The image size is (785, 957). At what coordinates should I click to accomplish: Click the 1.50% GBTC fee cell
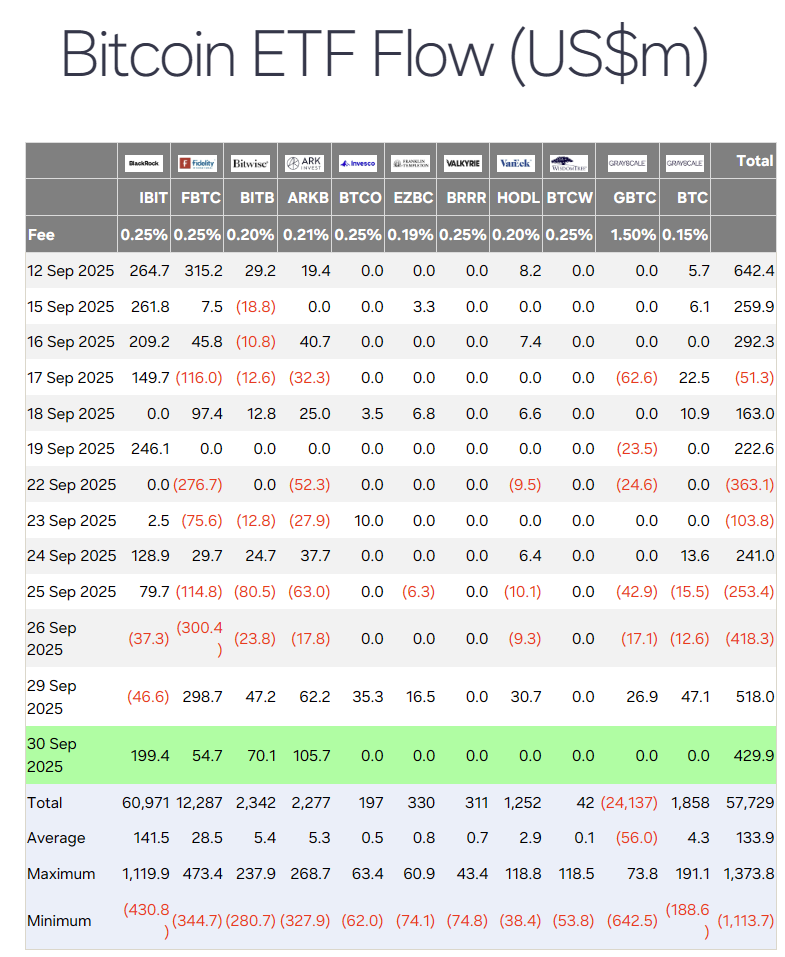coord(632,235)
